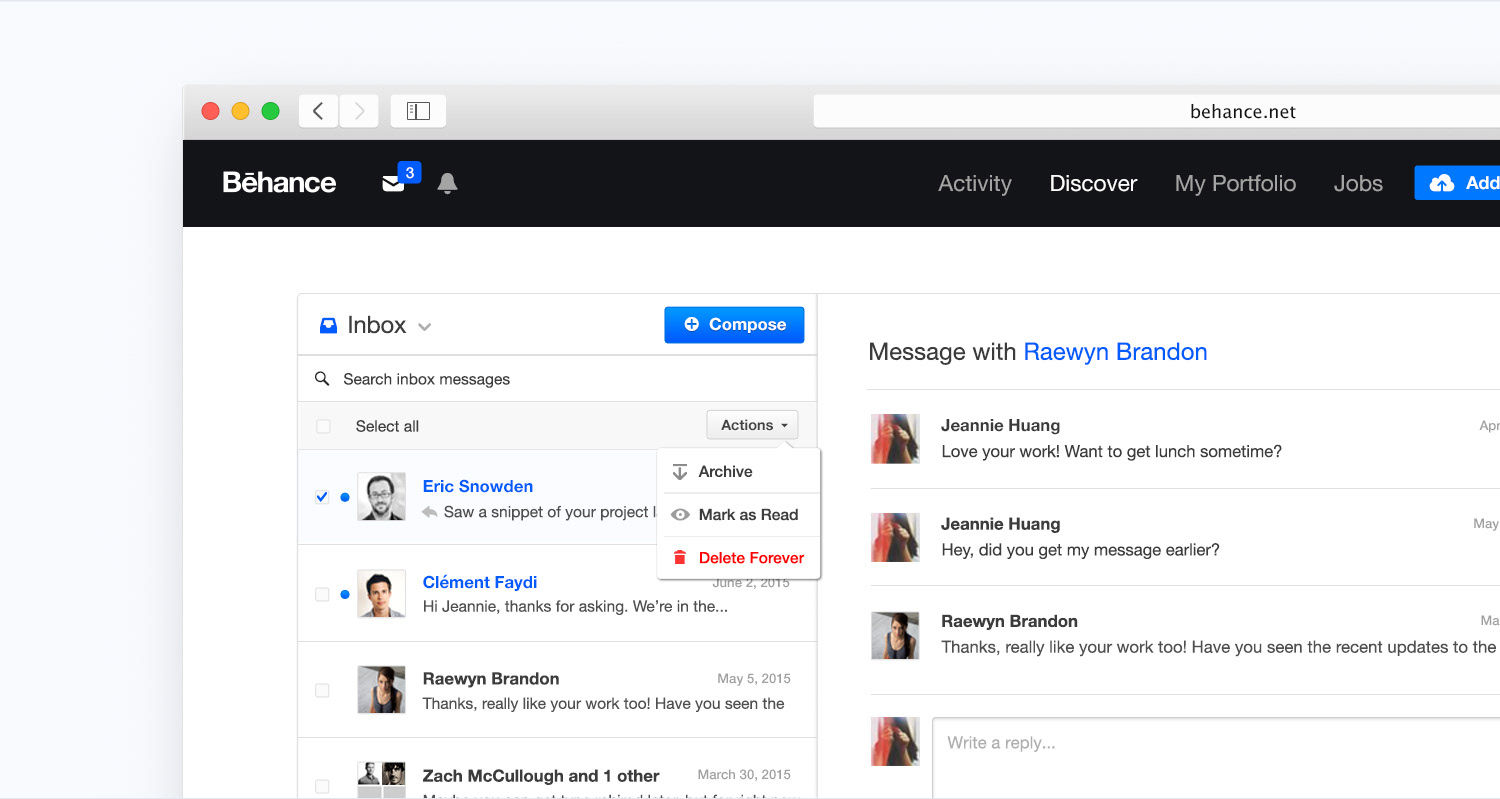
Task: Click the Raewyn Brandon name in the inbox list
Action: (x=491, y=678)
